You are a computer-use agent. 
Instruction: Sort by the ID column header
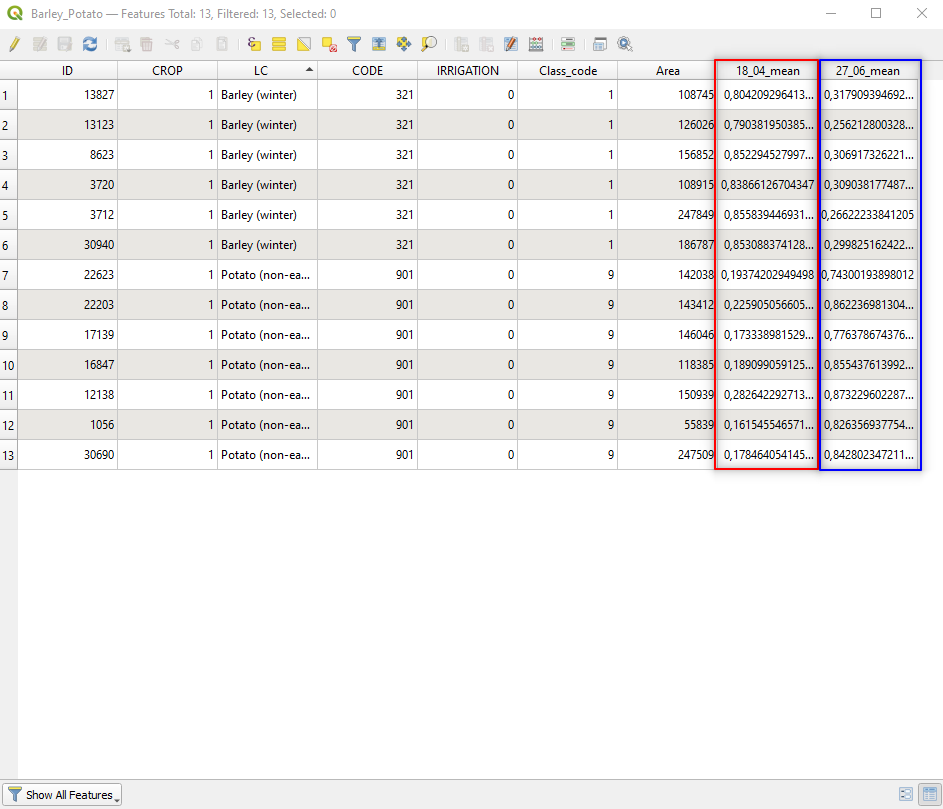coord(67,70)
